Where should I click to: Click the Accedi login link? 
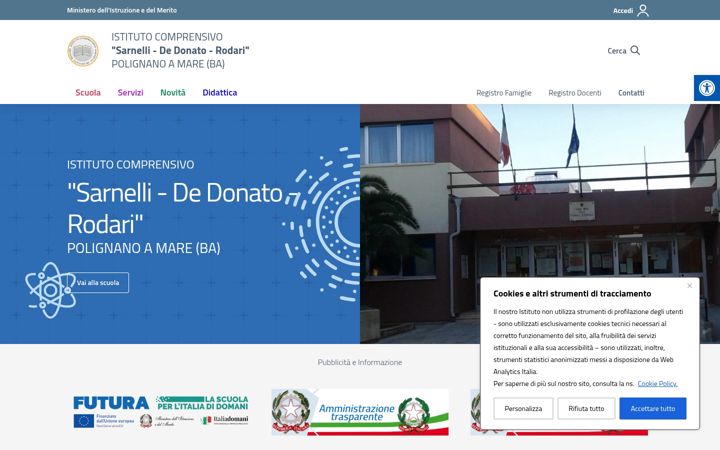click(623, 11)
